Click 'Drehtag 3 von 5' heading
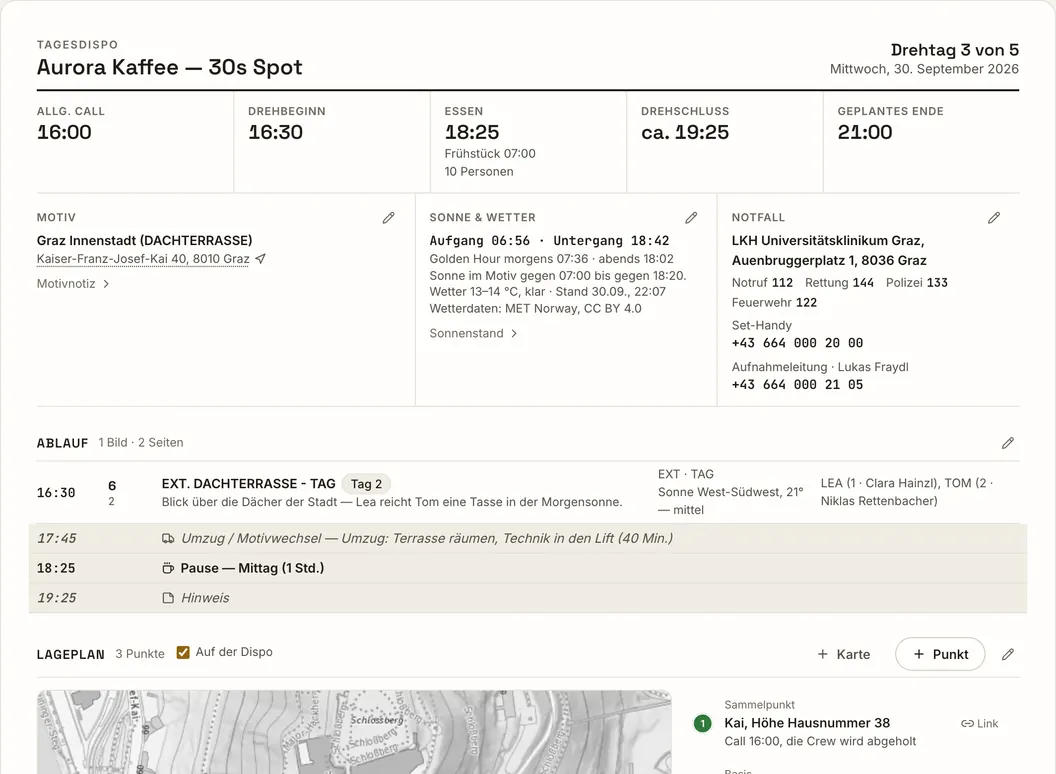Viewport: 1056px width, 774px height. (x=954, y=50)
